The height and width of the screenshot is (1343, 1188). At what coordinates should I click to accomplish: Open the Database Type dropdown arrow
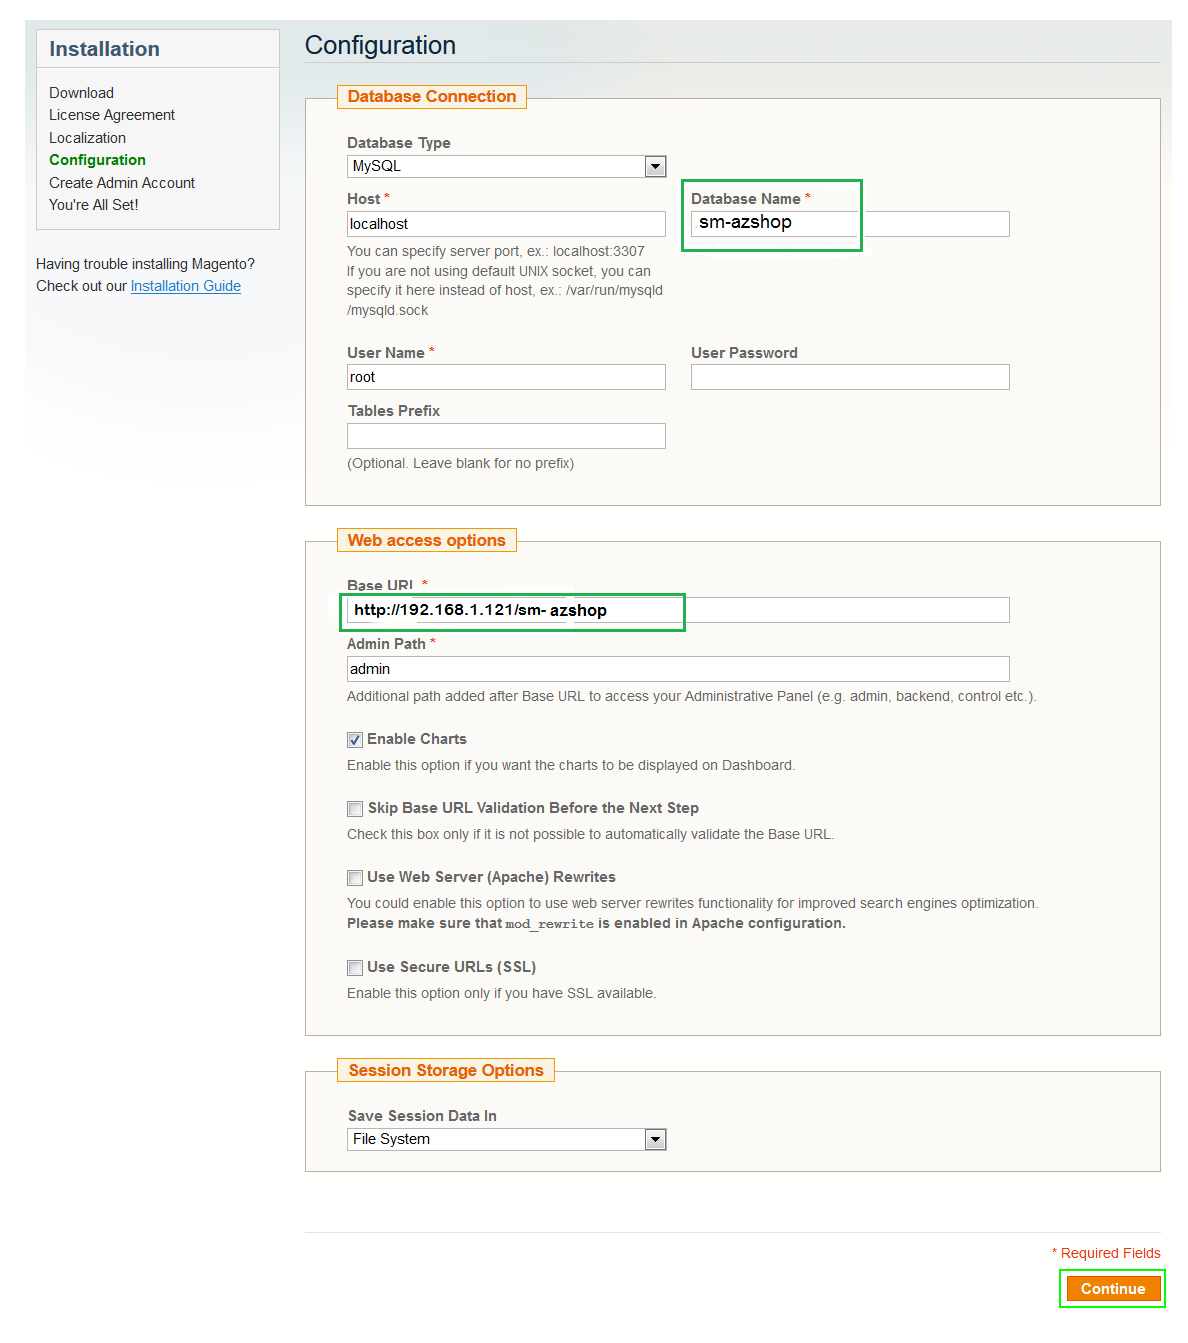point(655,167)
